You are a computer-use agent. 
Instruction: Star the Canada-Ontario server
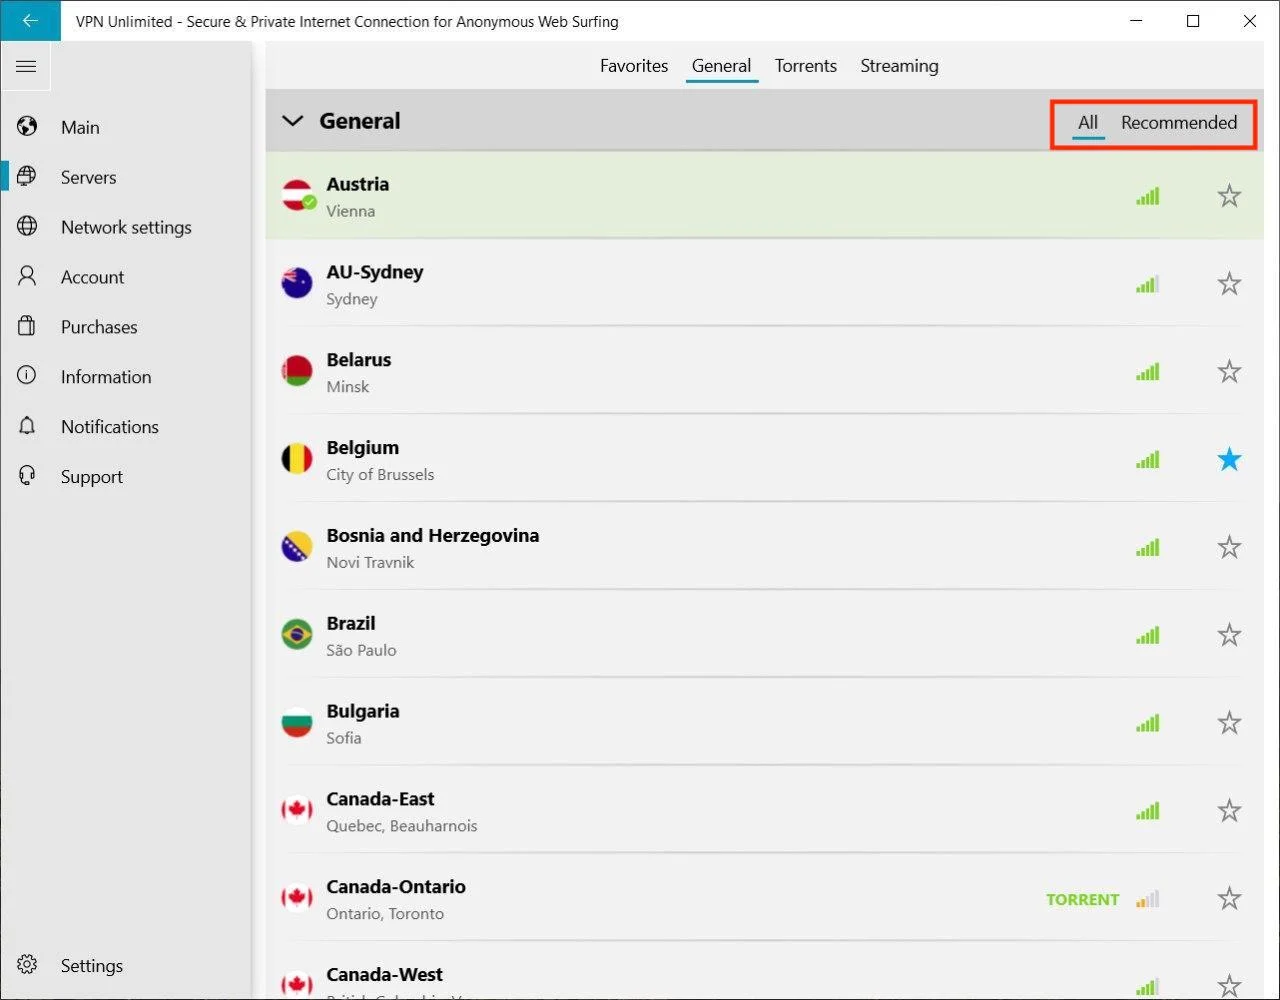click(1229, 898)
